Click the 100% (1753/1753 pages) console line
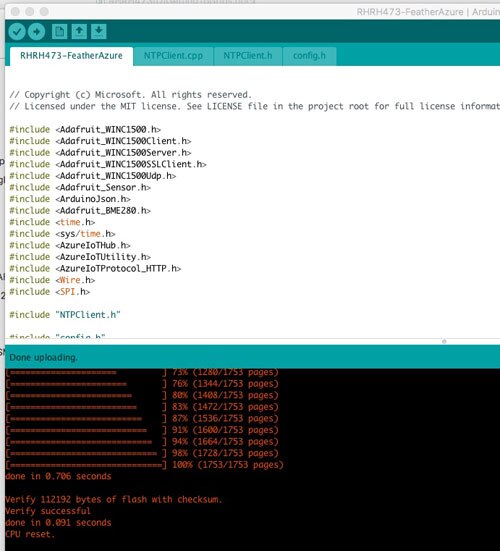This screenshot has width=500, height=551. (x=144, y=465)
